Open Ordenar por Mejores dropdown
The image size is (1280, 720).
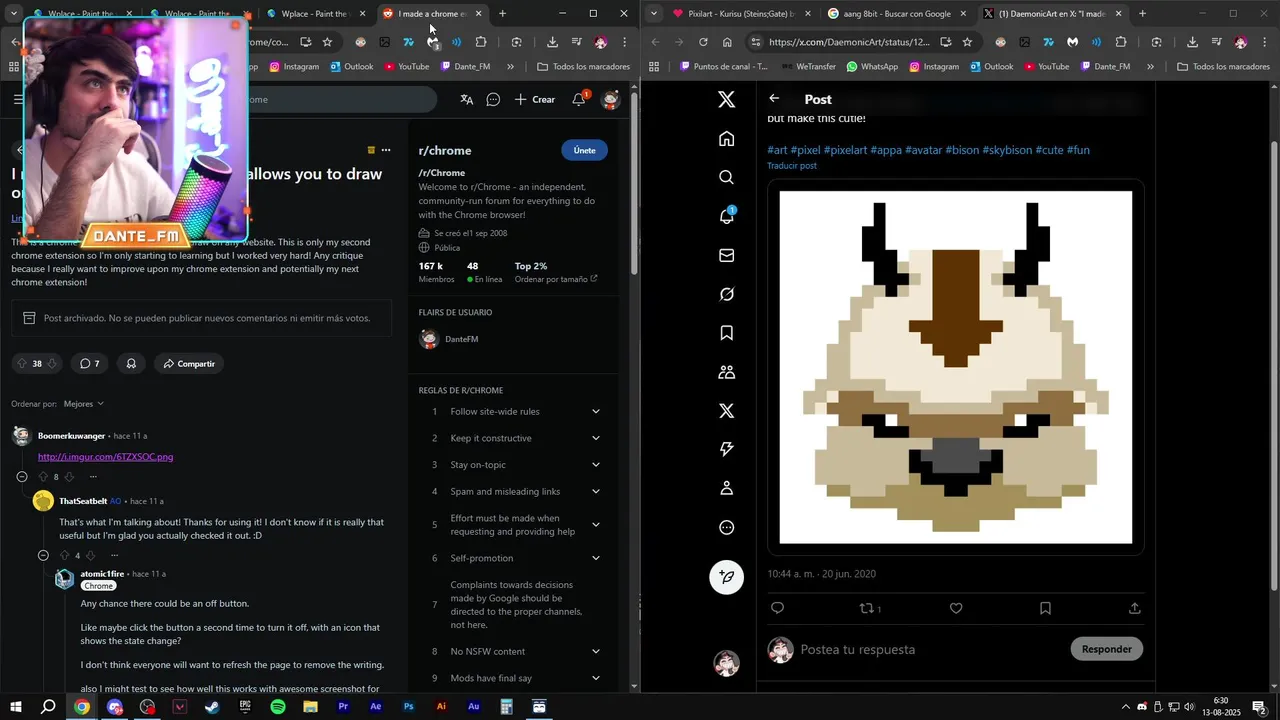pos(84,404)
